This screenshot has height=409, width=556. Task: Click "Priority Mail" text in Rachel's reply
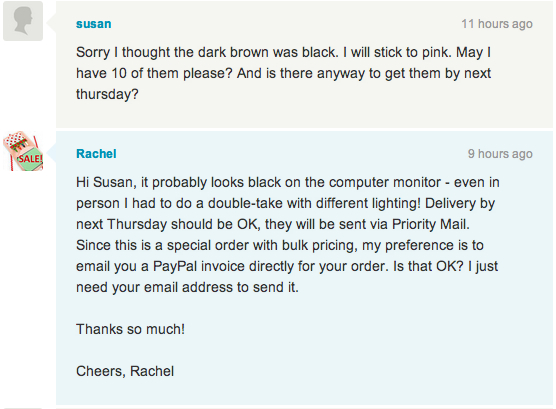(430, 224)
